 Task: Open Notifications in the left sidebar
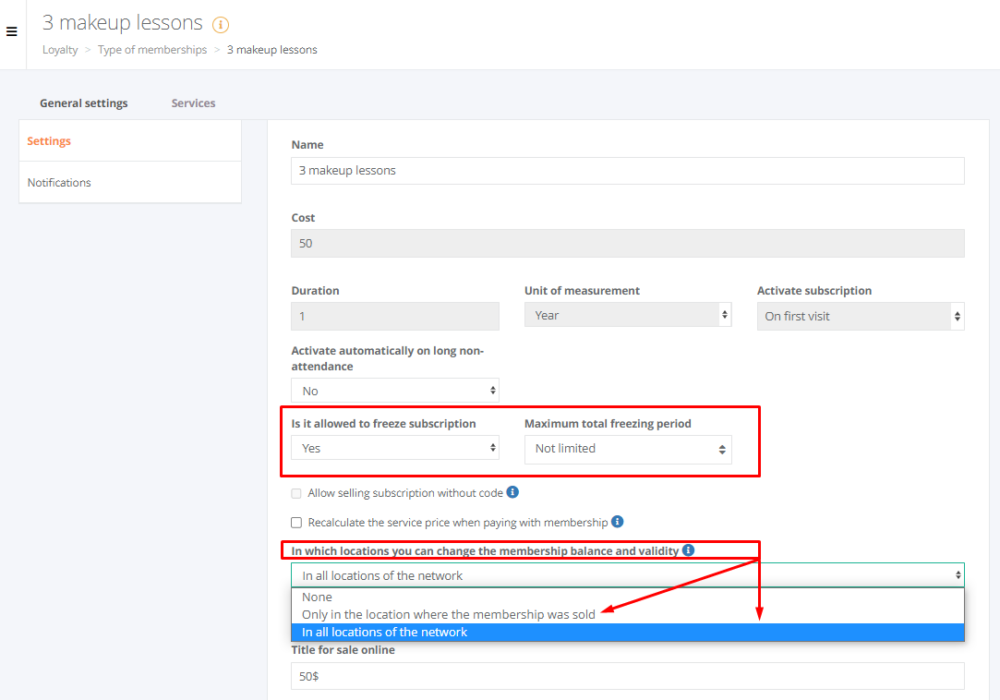tap(59, 183)
